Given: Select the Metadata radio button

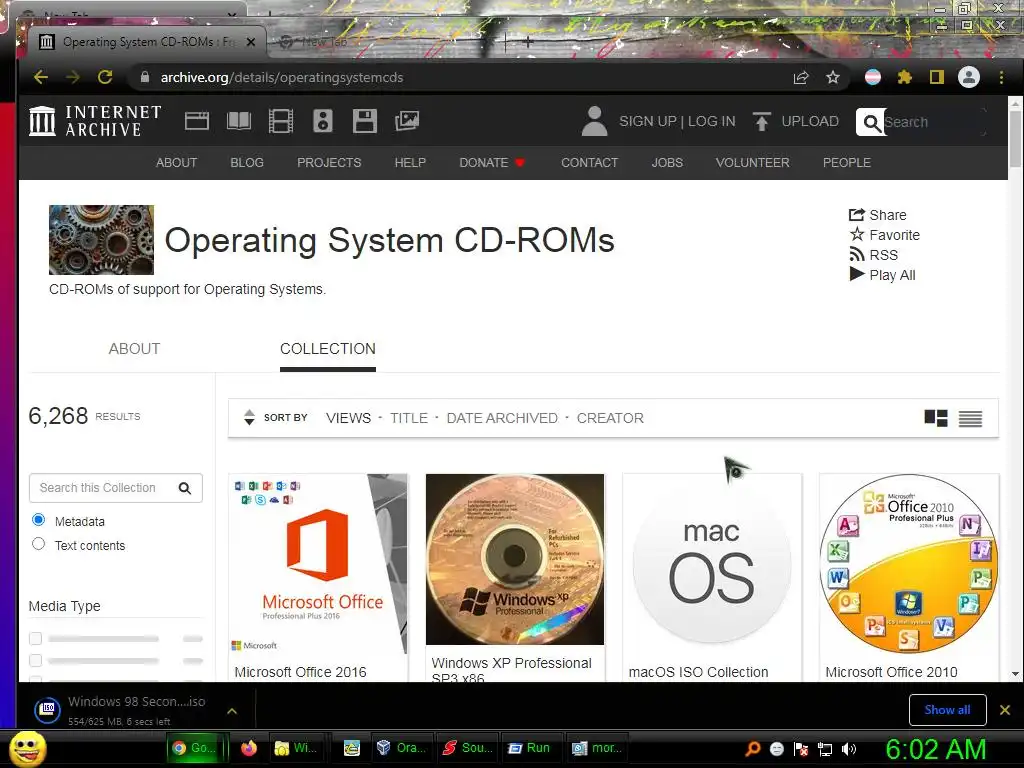Looking at the screenshot, I should [39, 520].
